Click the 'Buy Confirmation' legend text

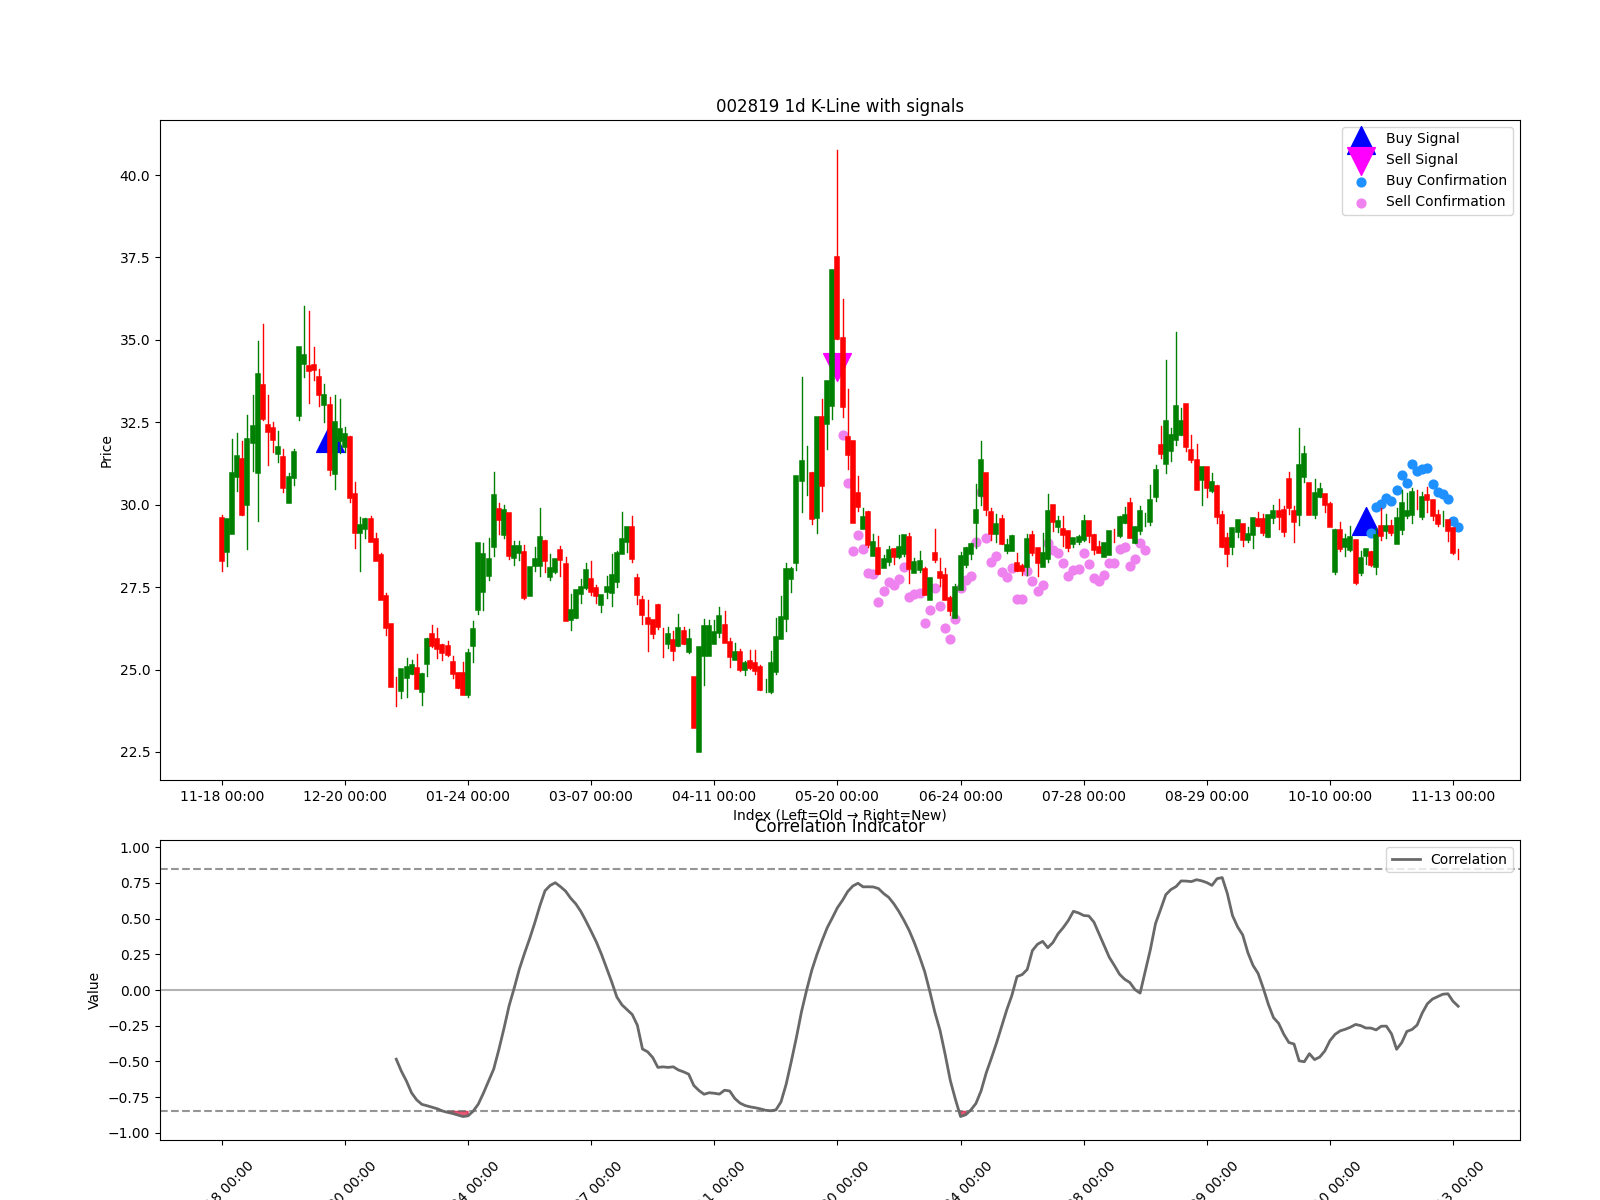(1445, 181)
